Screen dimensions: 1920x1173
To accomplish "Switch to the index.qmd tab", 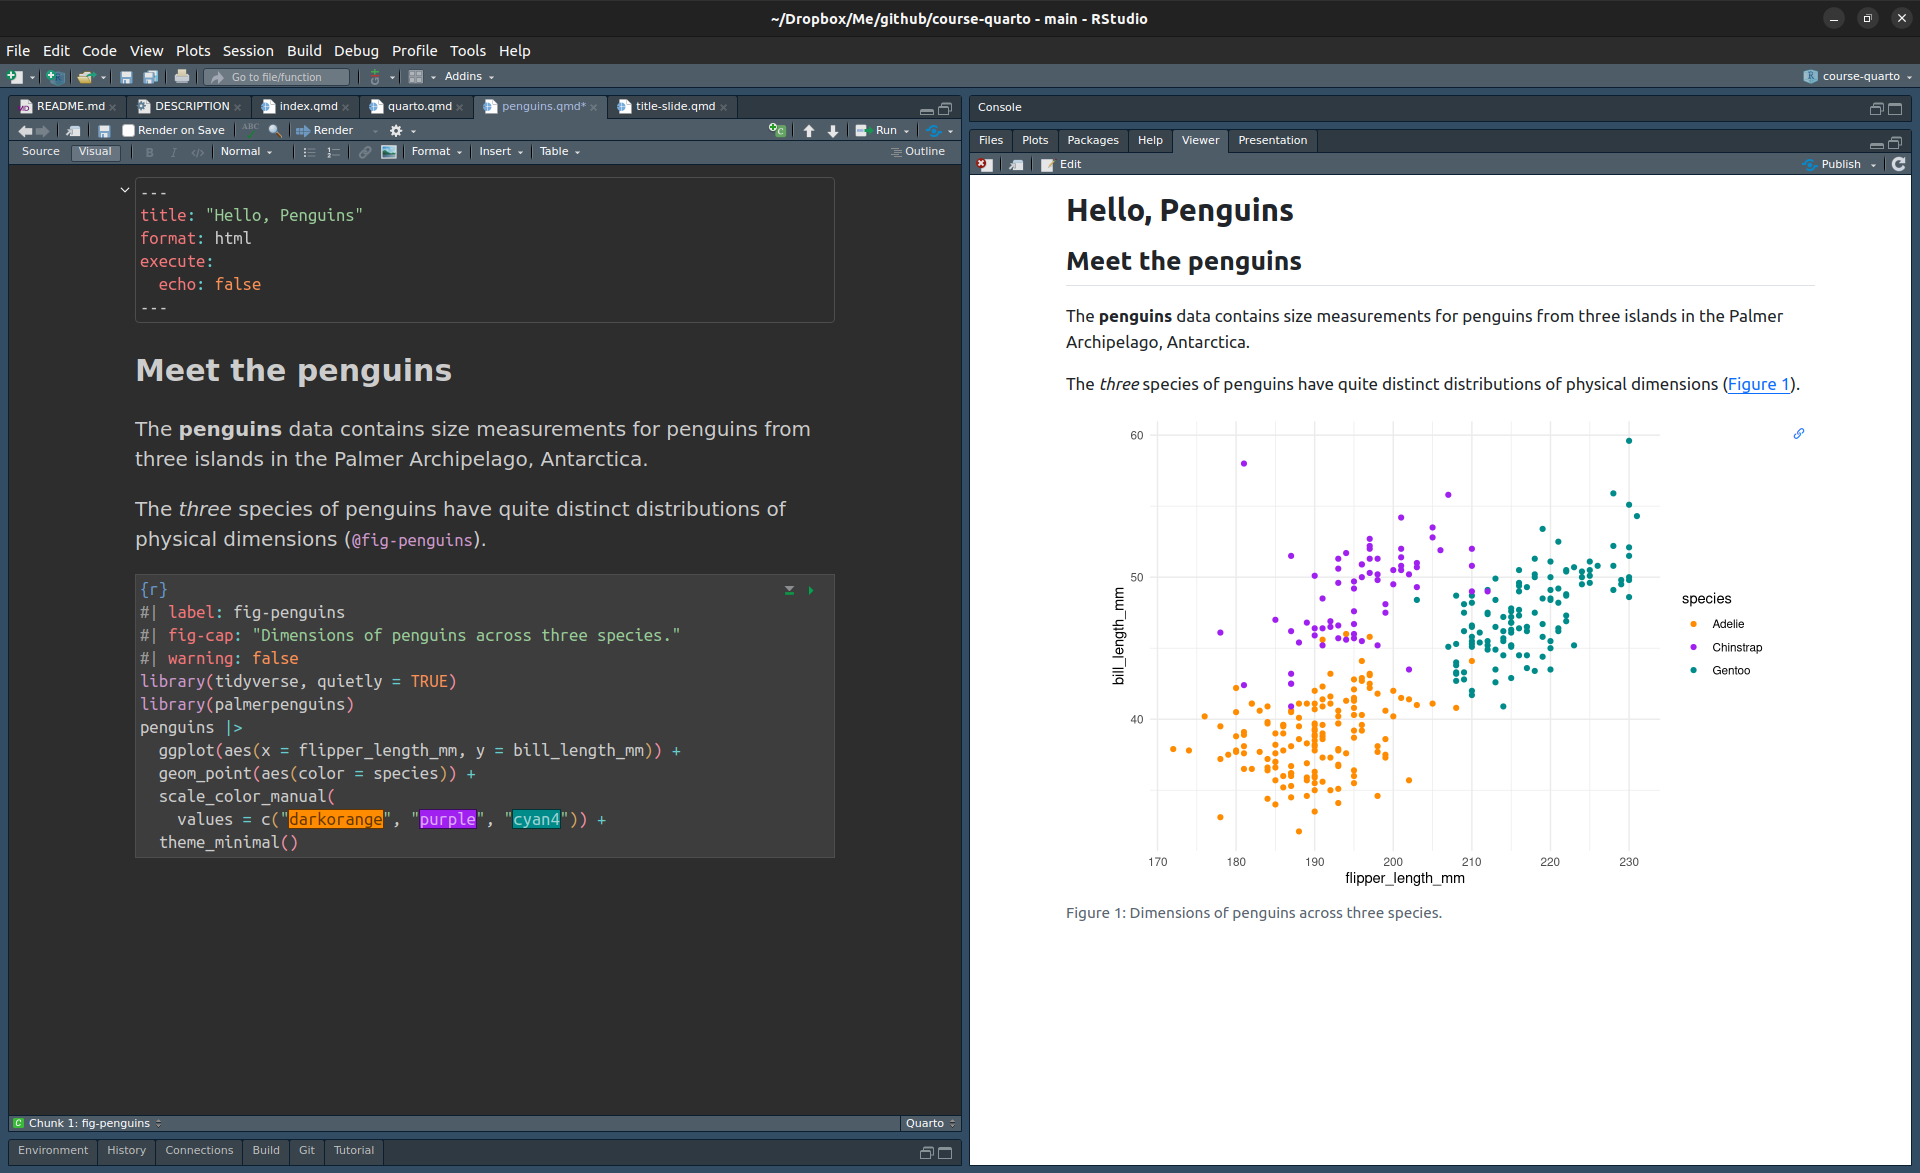I will click(x=308, y=106).
